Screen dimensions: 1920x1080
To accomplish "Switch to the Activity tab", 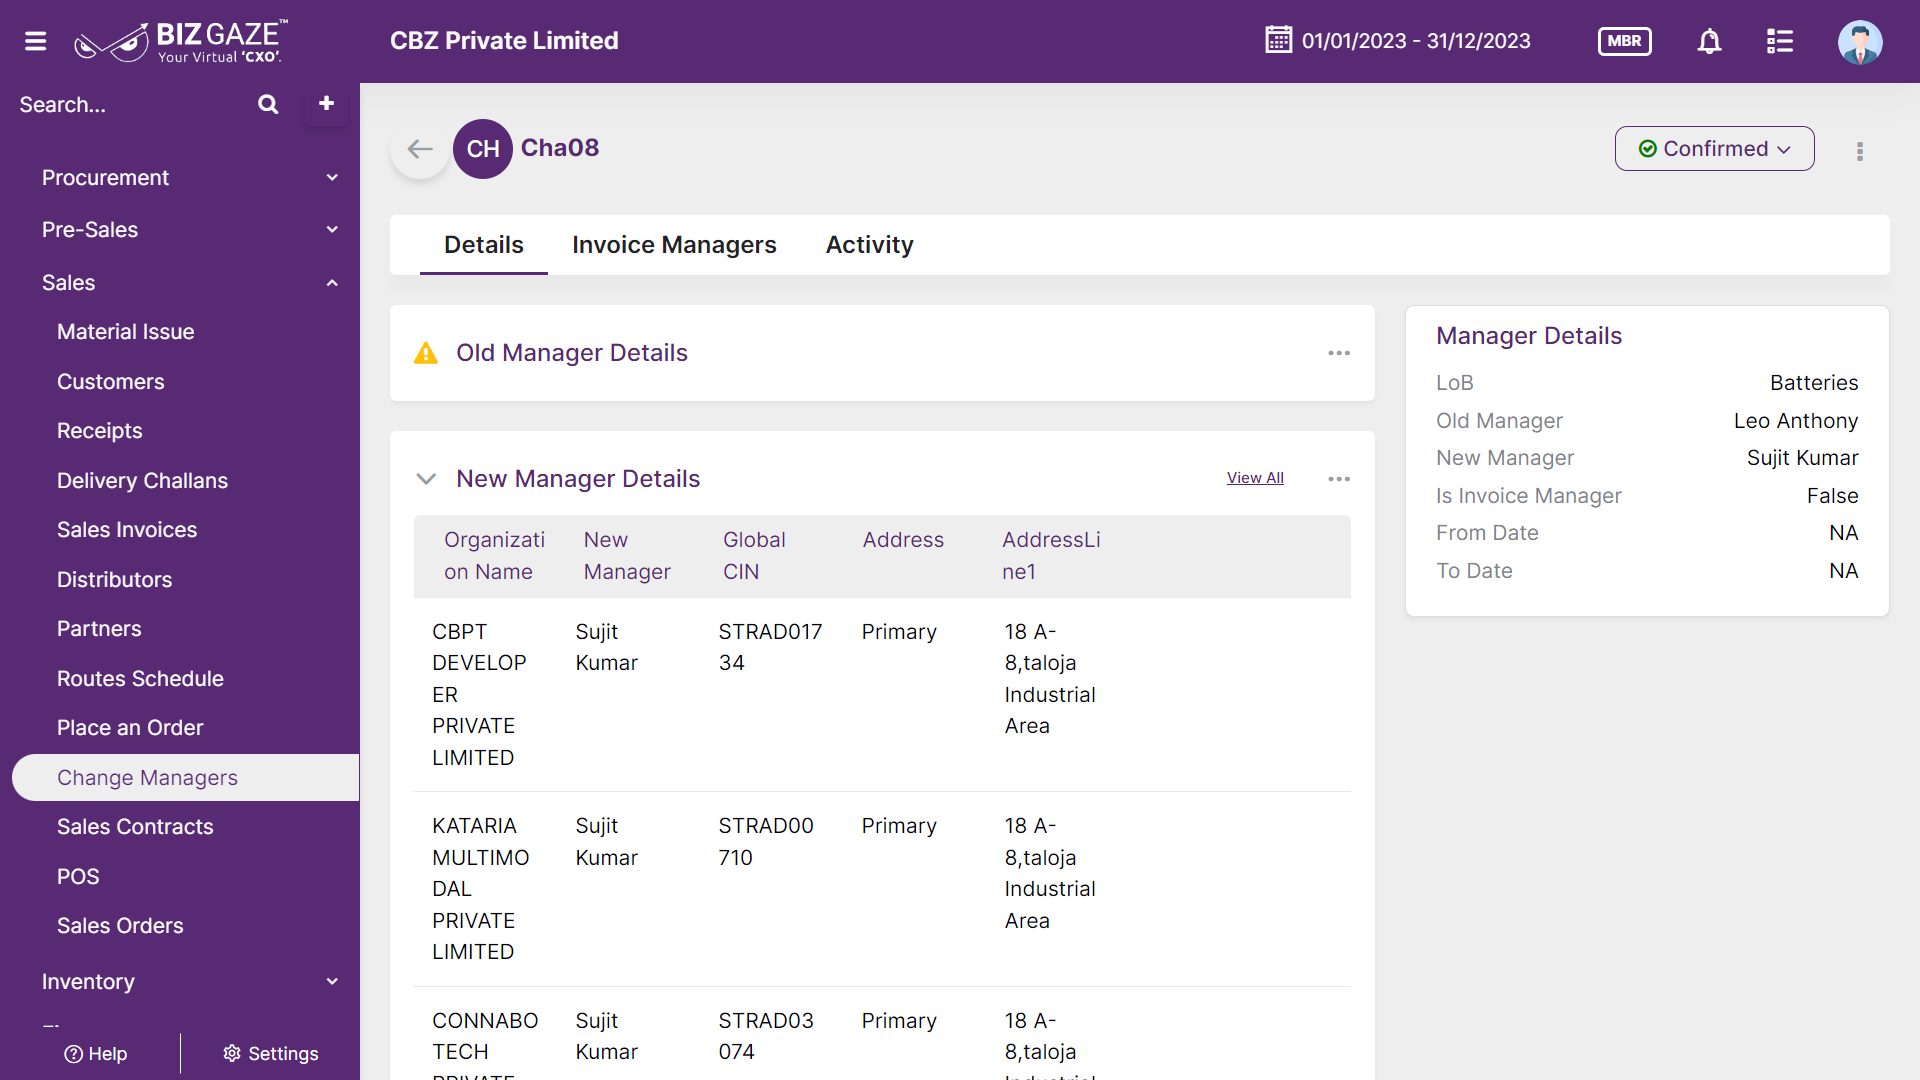I will tap(869, 245).
